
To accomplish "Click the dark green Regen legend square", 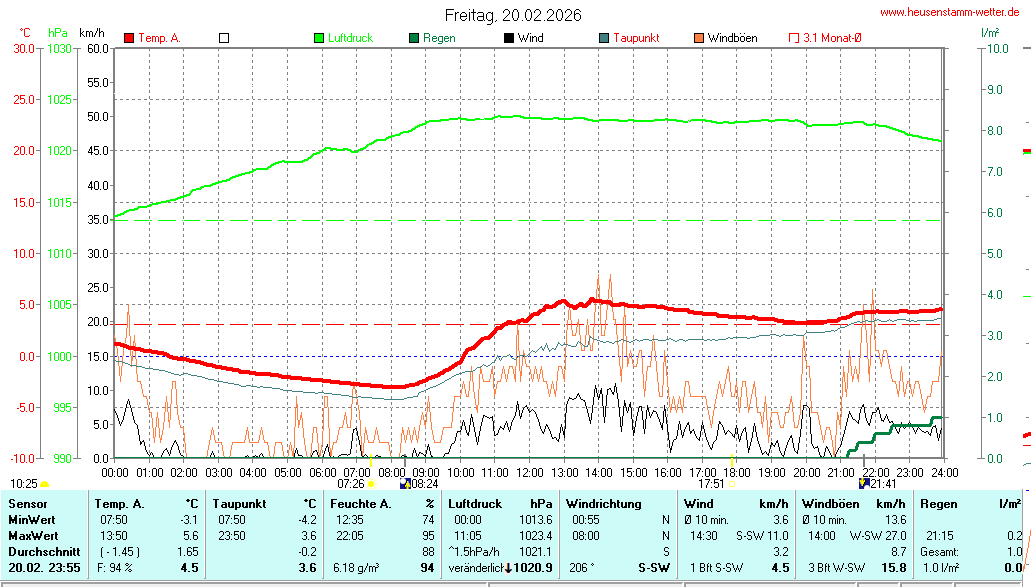I will tap(414, 38).
